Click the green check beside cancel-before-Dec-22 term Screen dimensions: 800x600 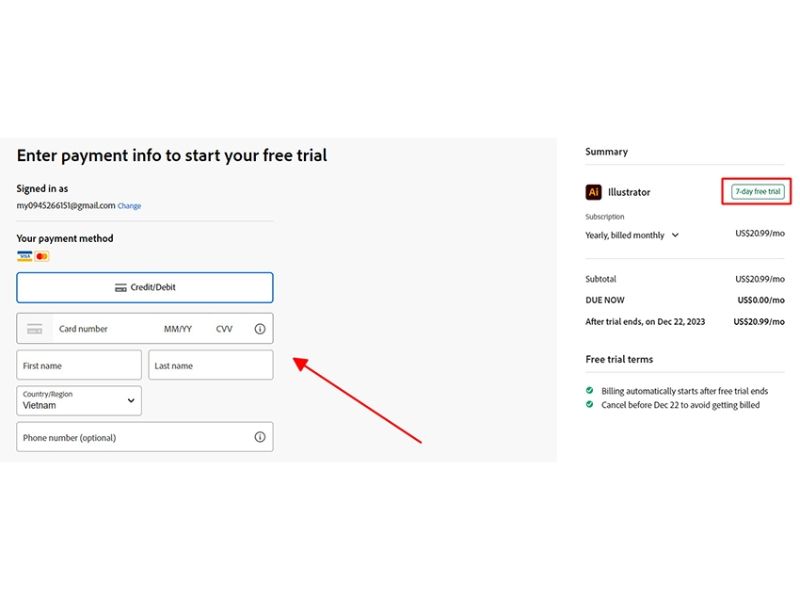[x=590, y=405]
